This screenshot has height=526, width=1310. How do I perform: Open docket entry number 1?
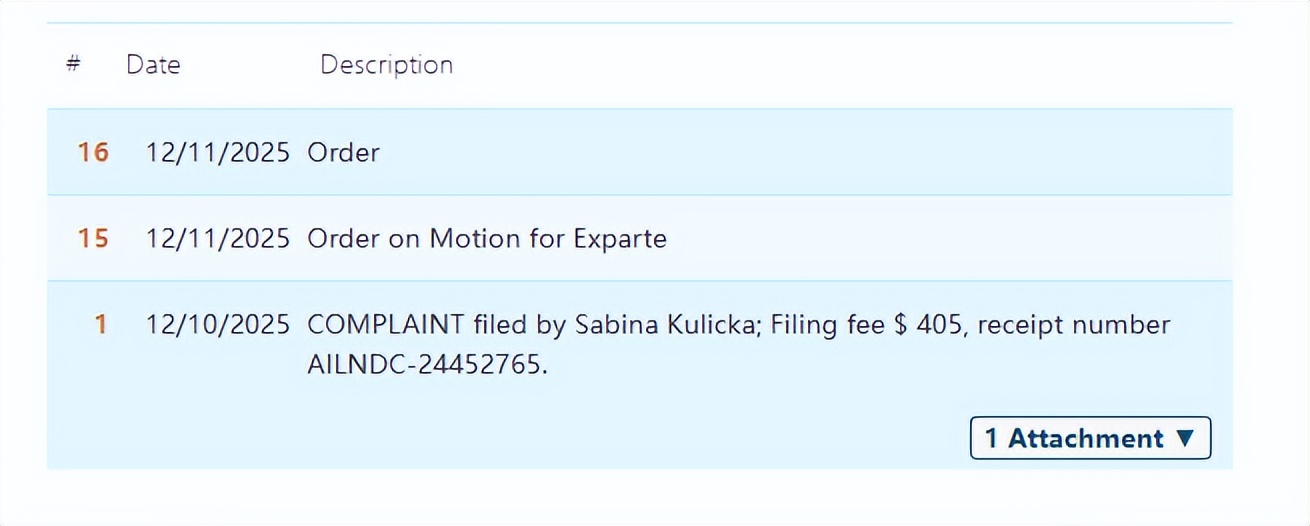coord(100,325)
